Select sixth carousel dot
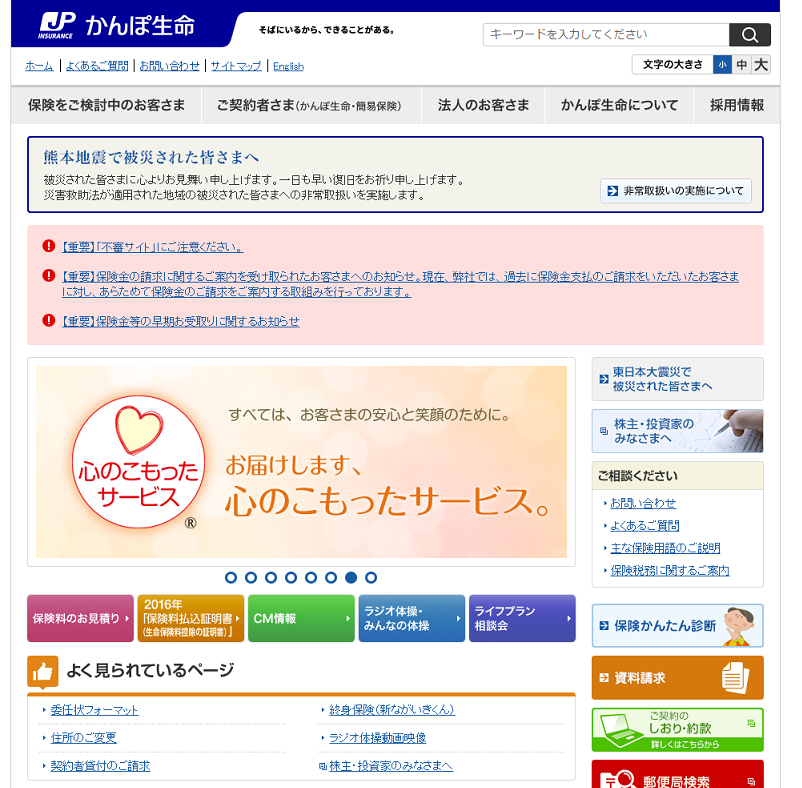 (331, 577)
